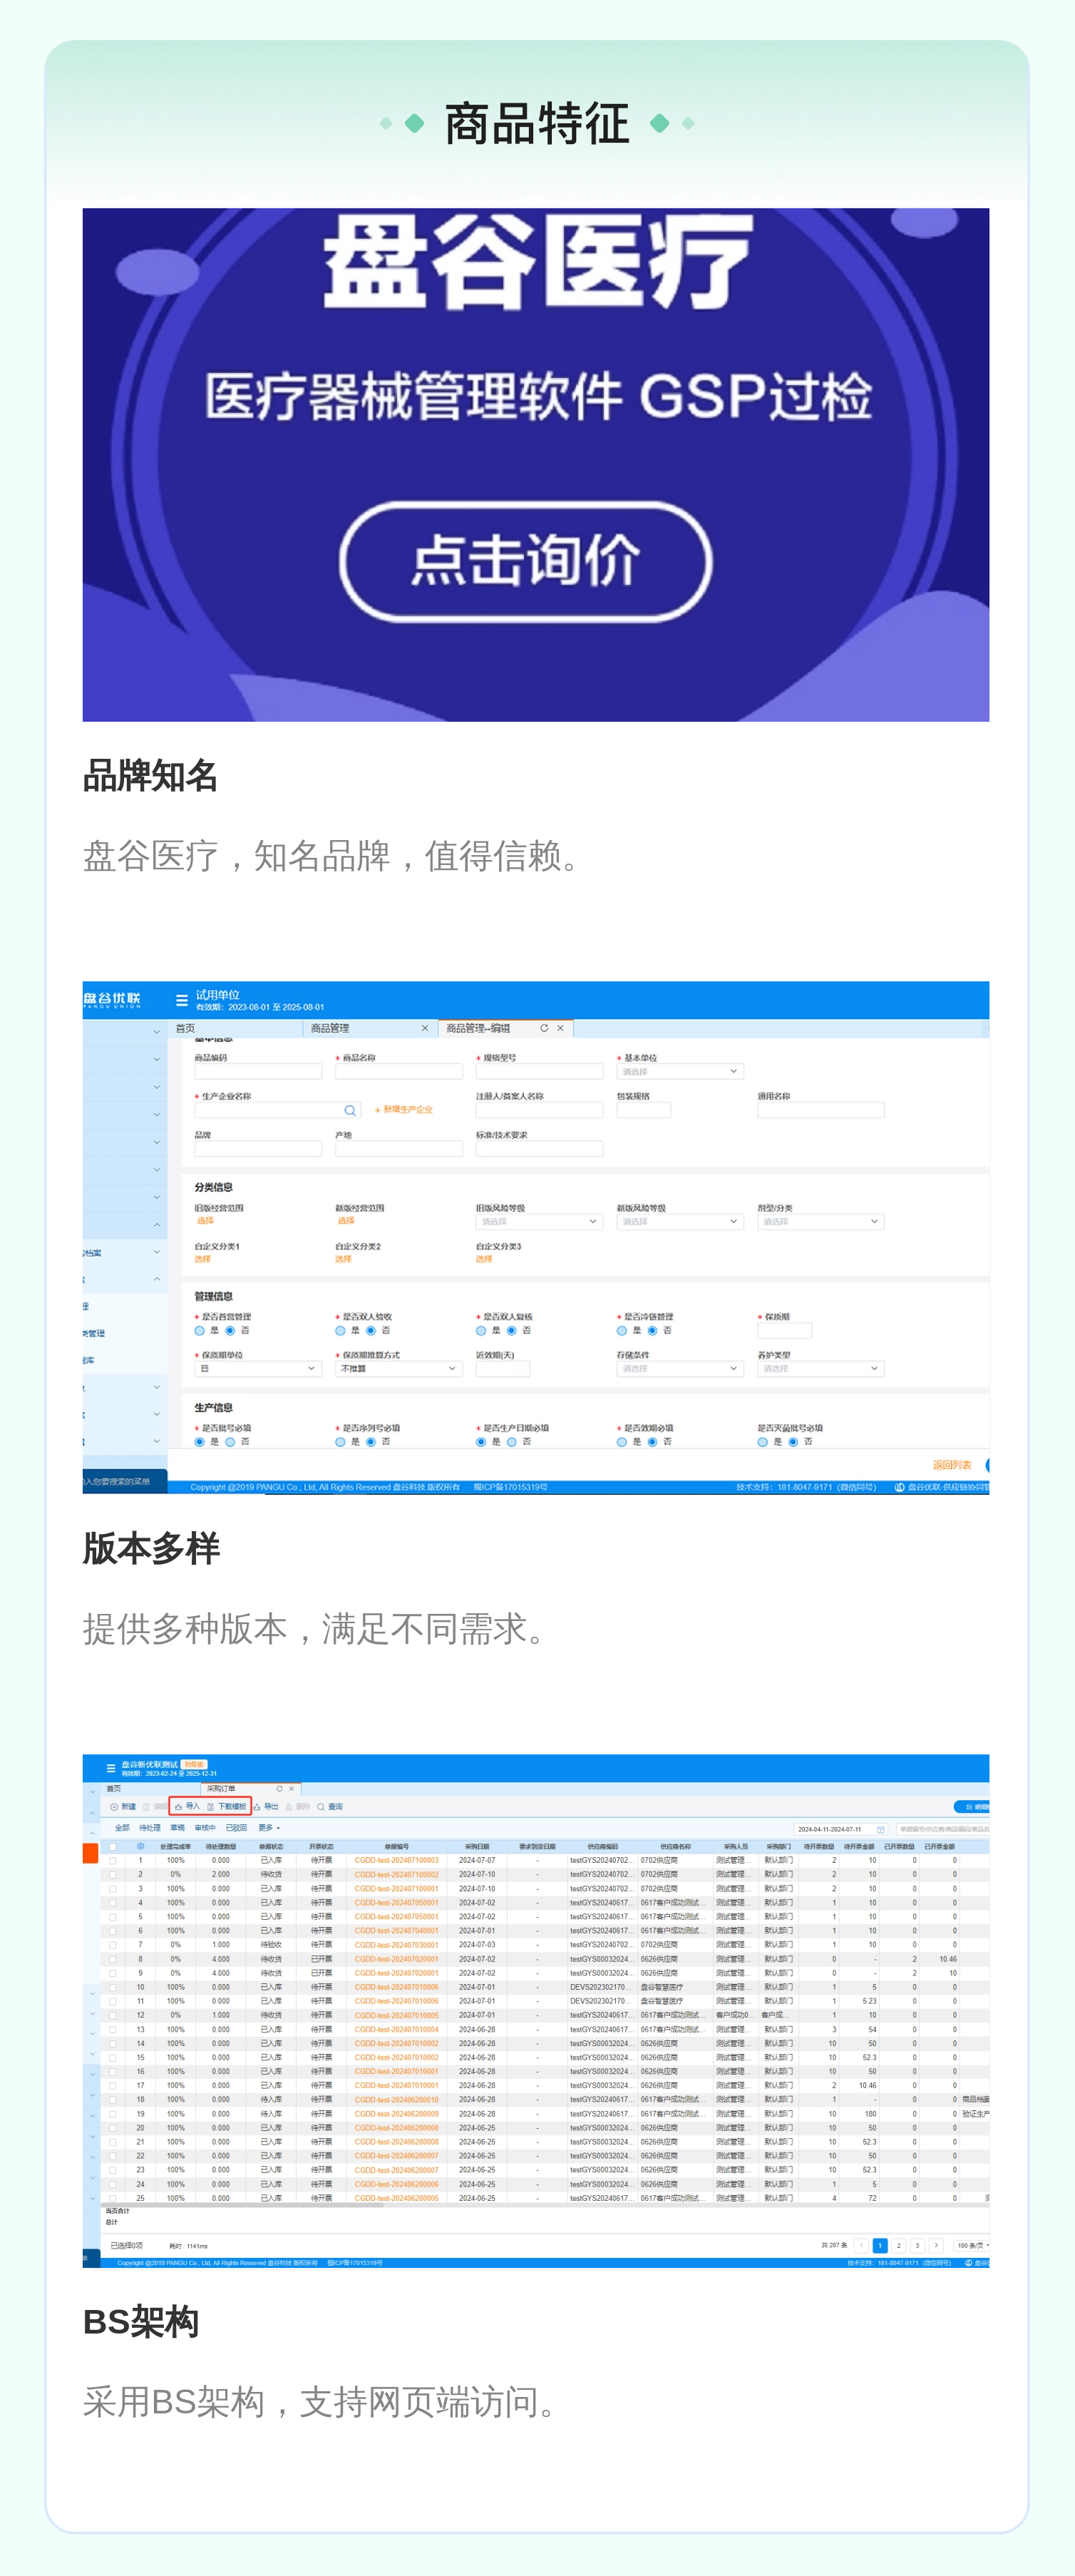Click the hamburger menu icon beside 试用单位
Screen dimensions: 1075x2576
click(181, 1000)
